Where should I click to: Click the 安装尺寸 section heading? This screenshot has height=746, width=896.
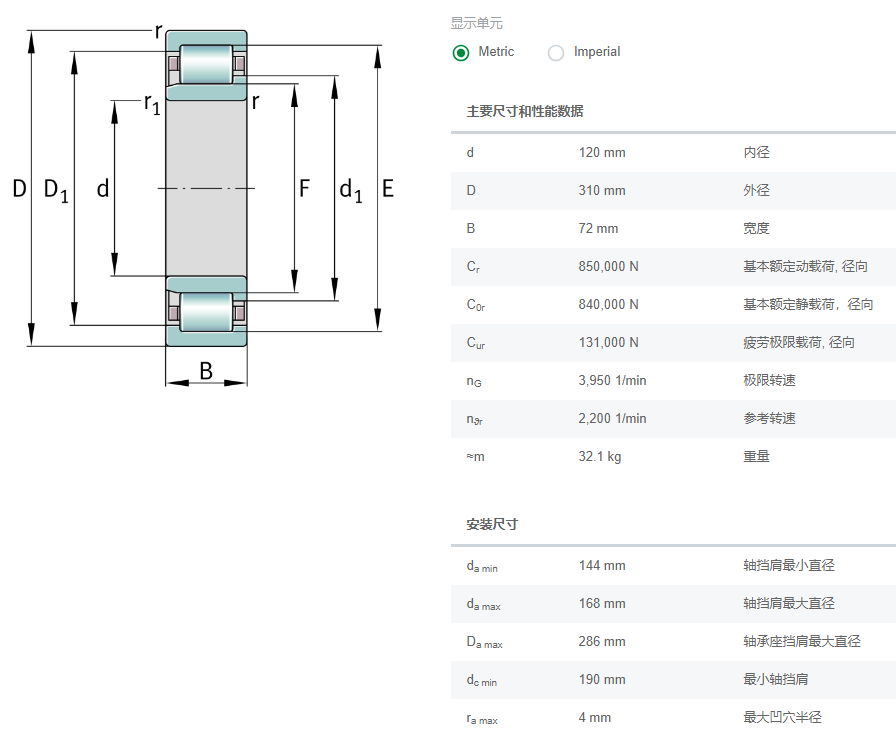click(x=492, y=524)
